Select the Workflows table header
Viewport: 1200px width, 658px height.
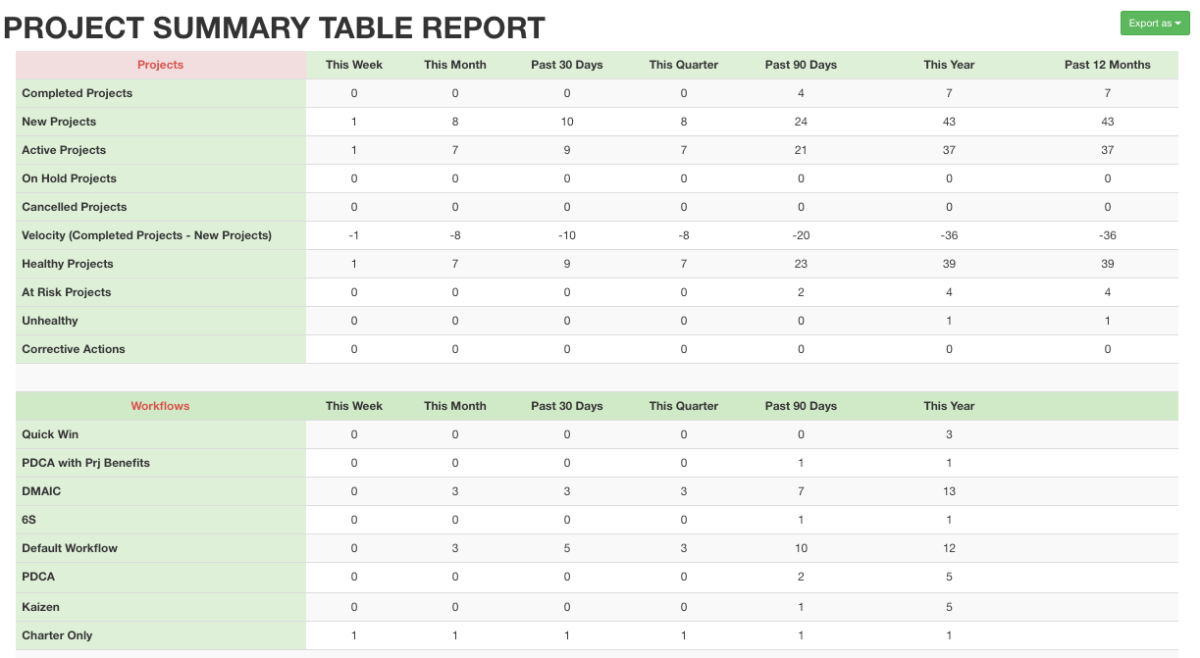[160, 406]
